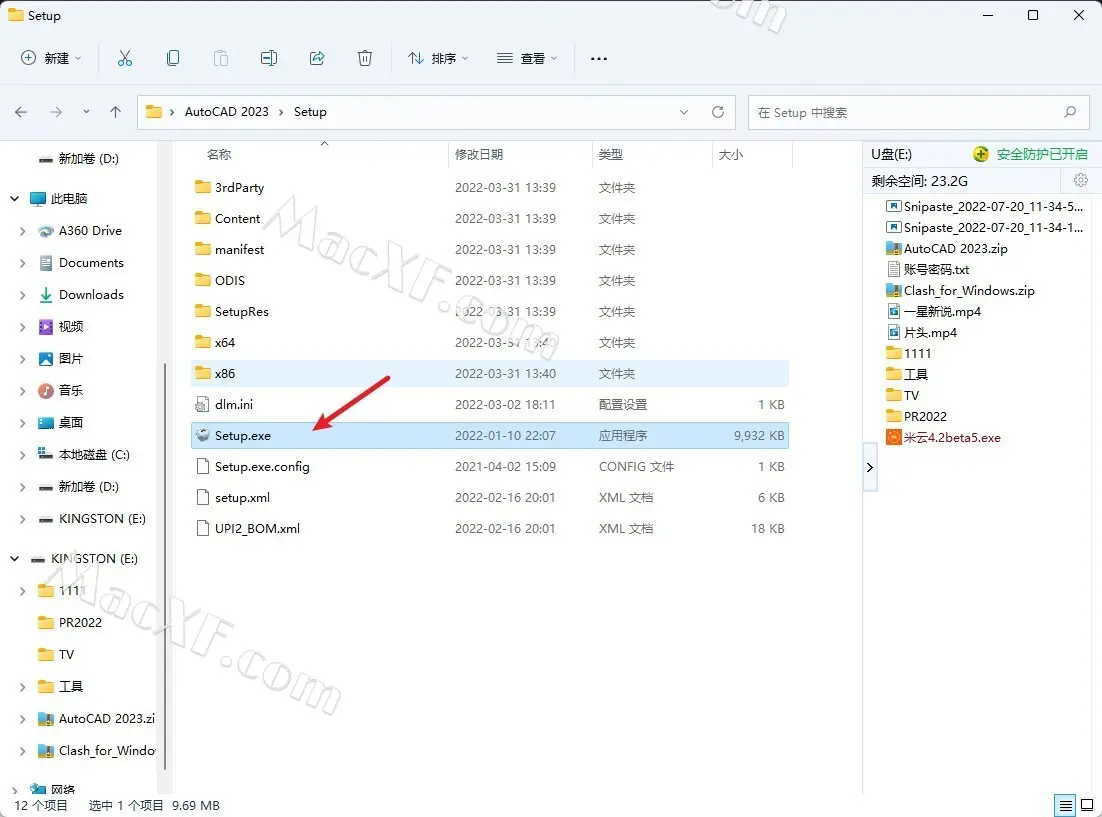The height and width of the screenshot is (817, 1102).
Task: Click the Cut scissors icon
Action: [x=124, y=58]
